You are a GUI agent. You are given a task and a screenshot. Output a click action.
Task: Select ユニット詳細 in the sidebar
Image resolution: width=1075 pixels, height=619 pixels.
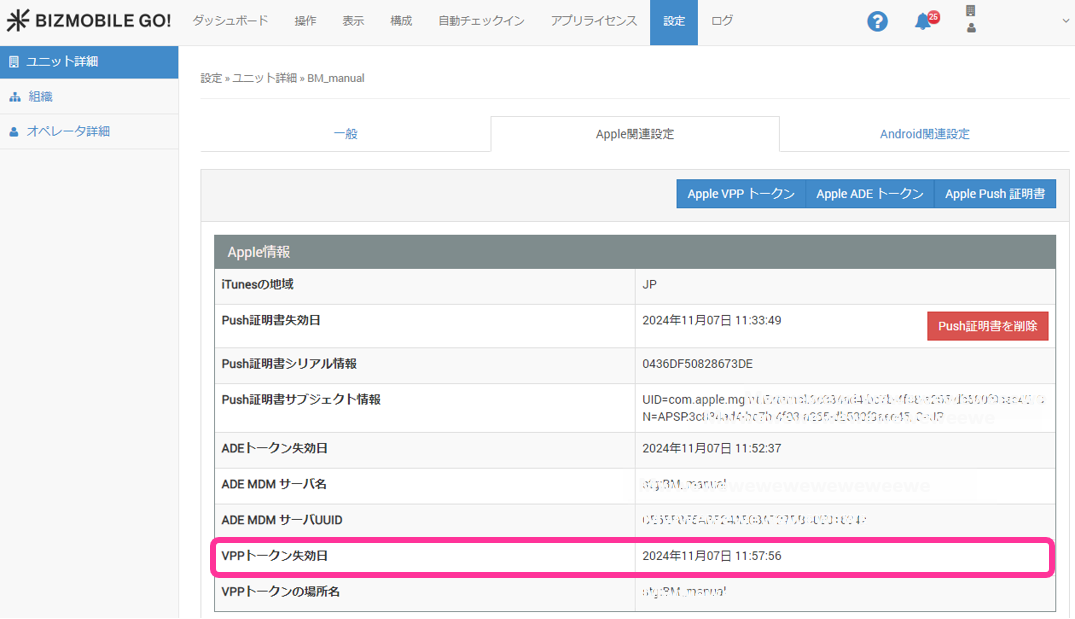click(61, 62)
